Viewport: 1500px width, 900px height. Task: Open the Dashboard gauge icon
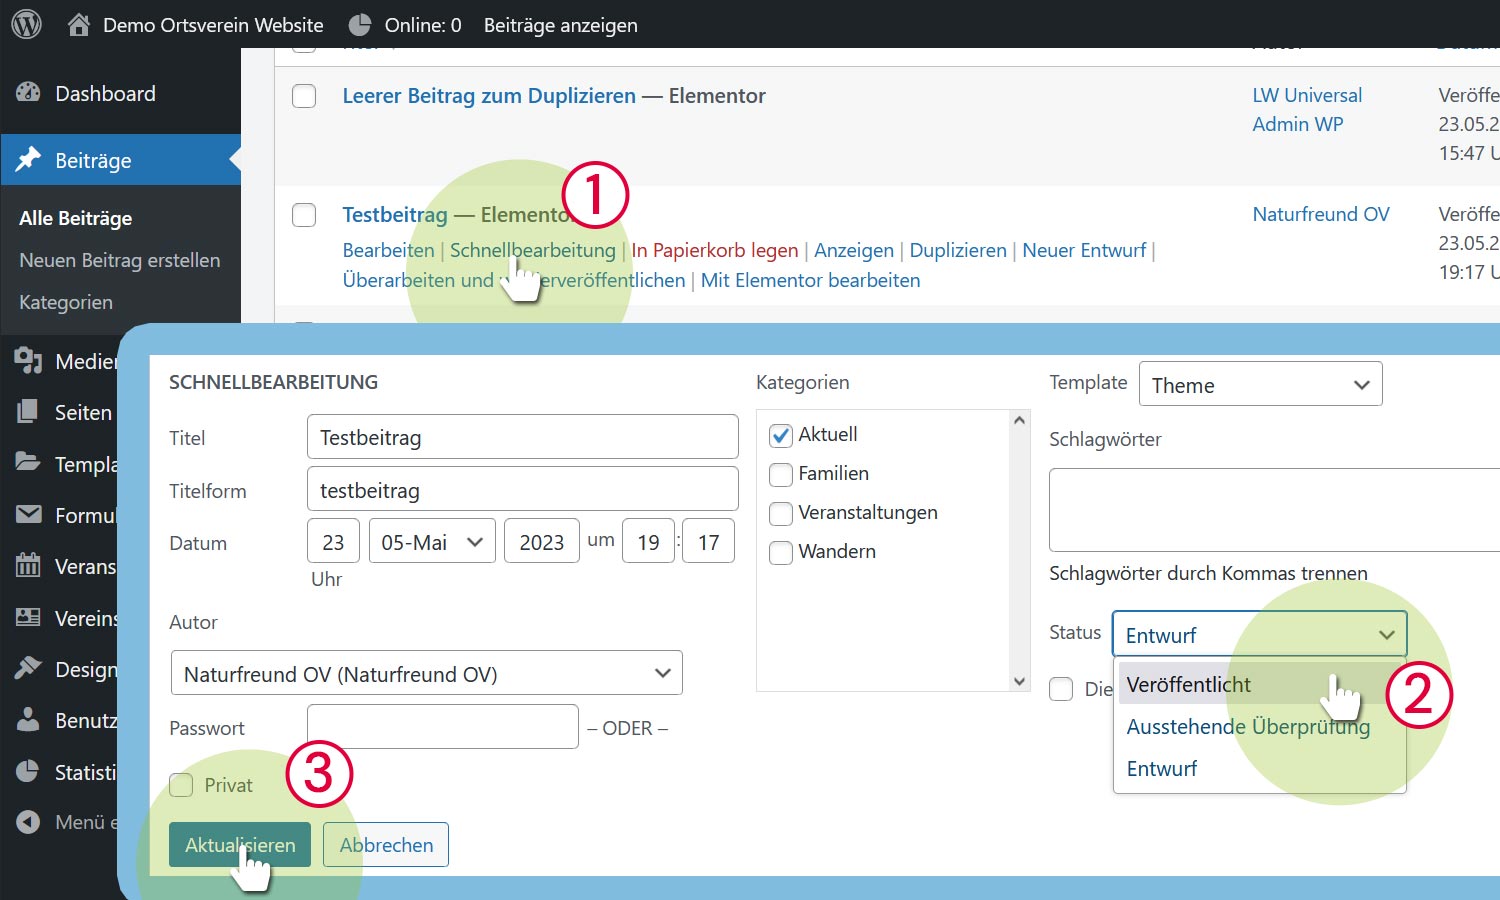click(x=28, y=93)
